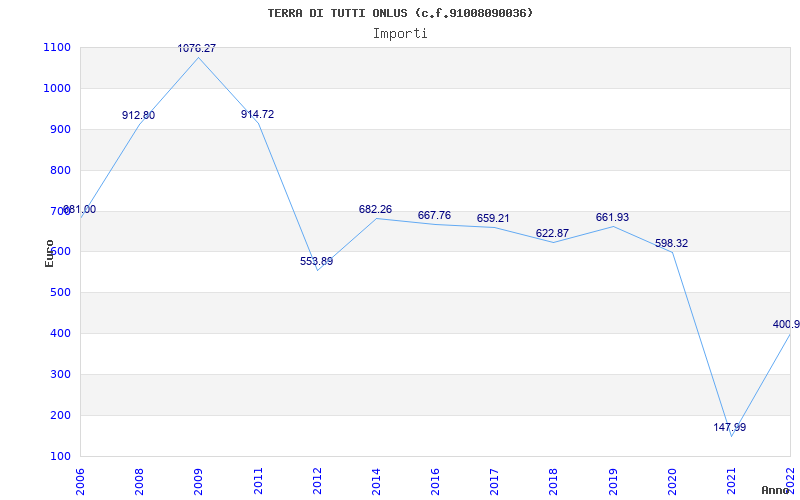Select the 1076.27 data label

(196, 48)
